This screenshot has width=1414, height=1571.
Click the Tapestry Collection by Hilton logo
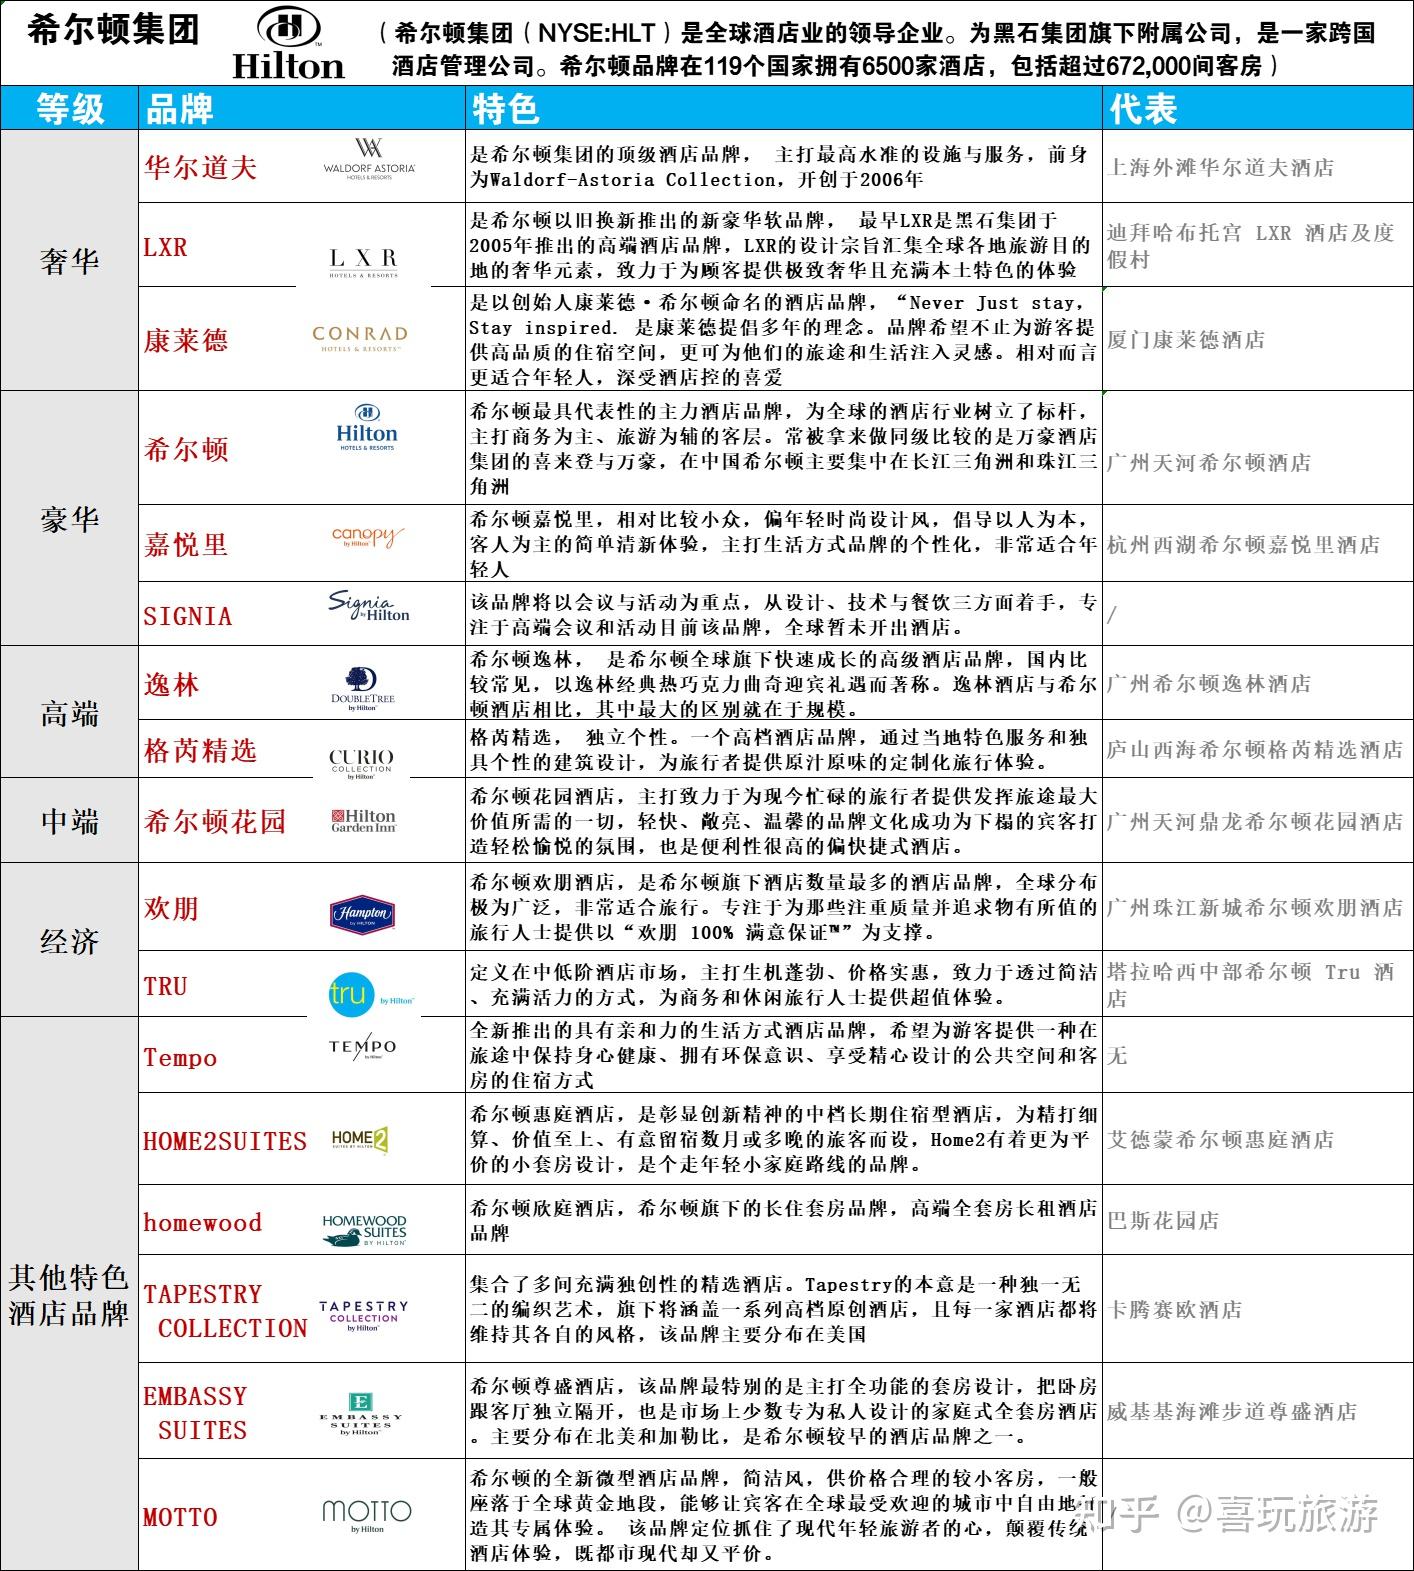(x=363, y=1316)
